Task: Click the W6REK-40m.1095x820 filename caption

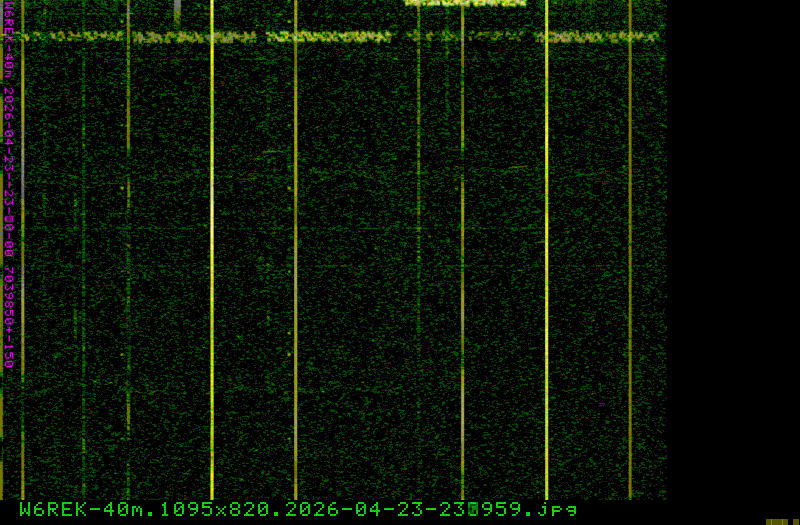Action: pos(298,509)
